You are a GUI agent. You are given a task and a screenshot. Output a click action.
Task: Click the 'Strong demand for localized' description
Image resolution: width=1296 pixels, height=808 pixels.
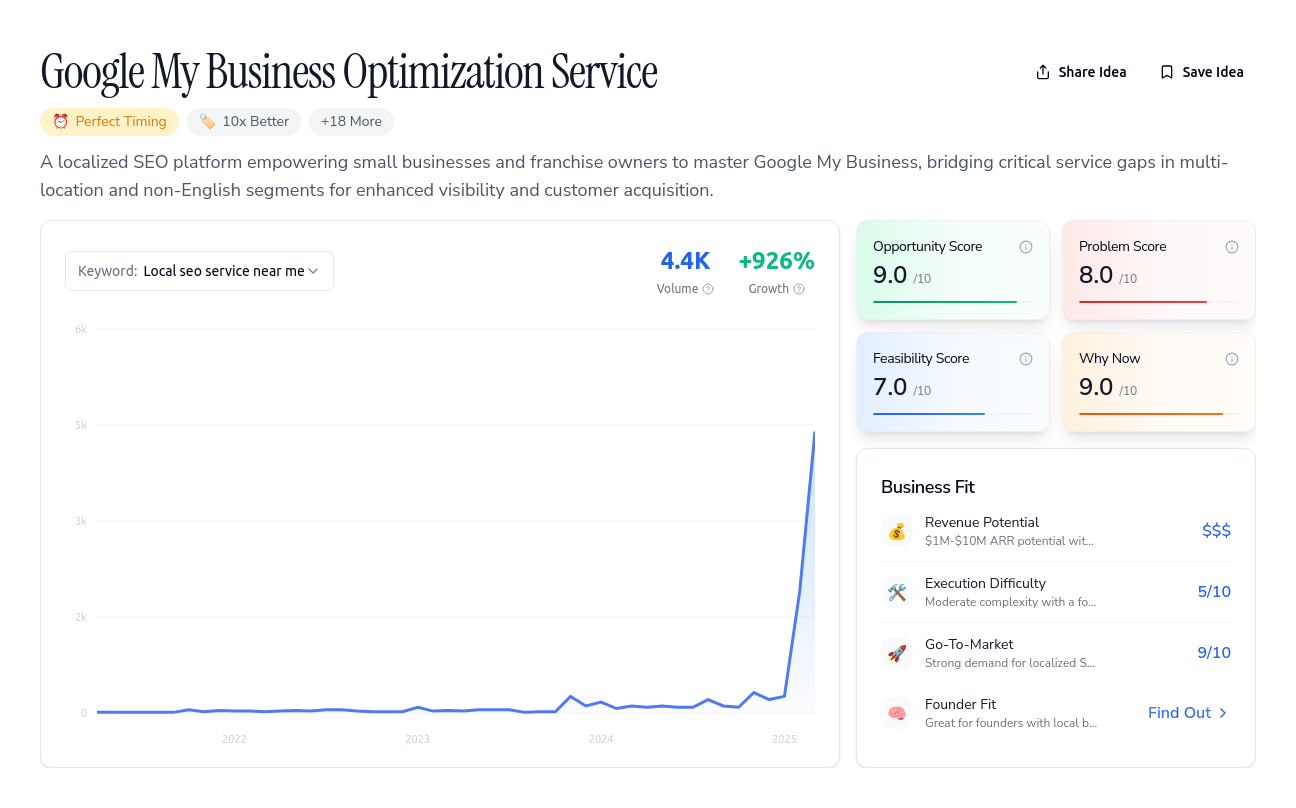1009,663
